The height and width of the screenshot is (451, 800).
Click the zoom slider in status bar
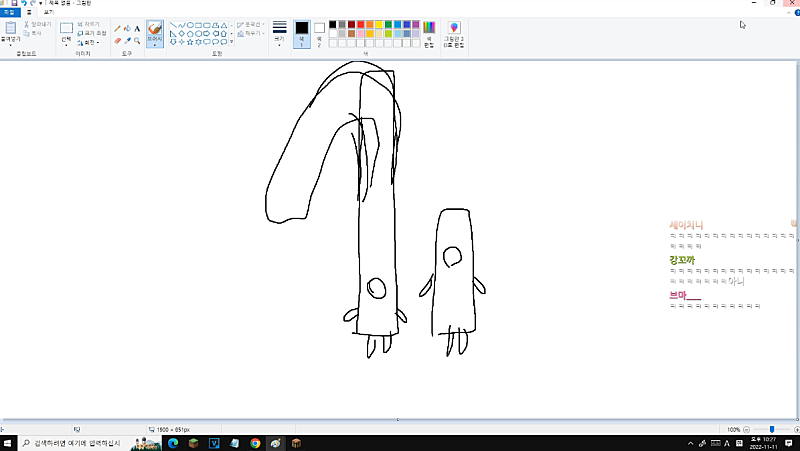coord(772,429)
